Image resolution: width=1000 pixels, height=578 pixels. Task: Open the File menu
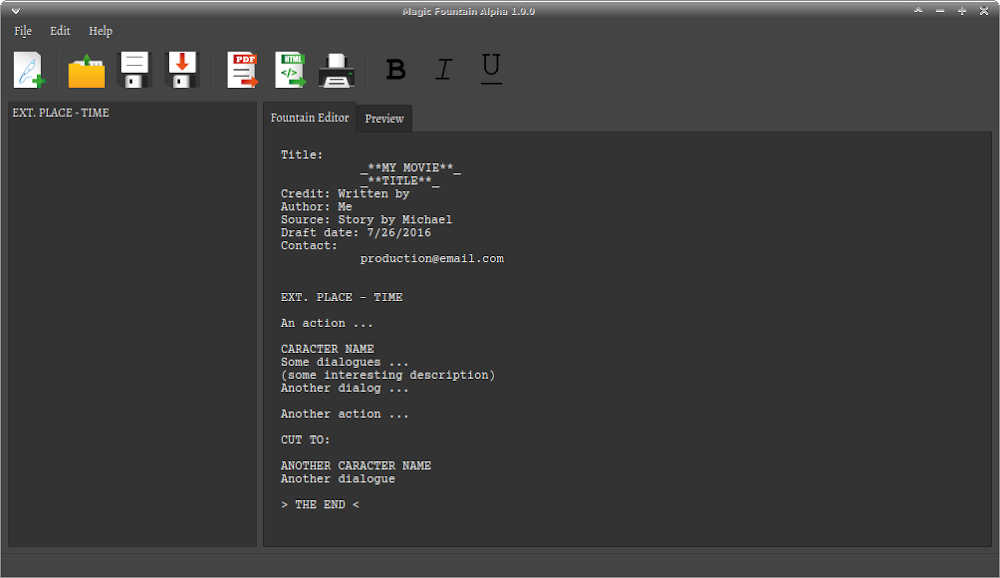point(23,31)
